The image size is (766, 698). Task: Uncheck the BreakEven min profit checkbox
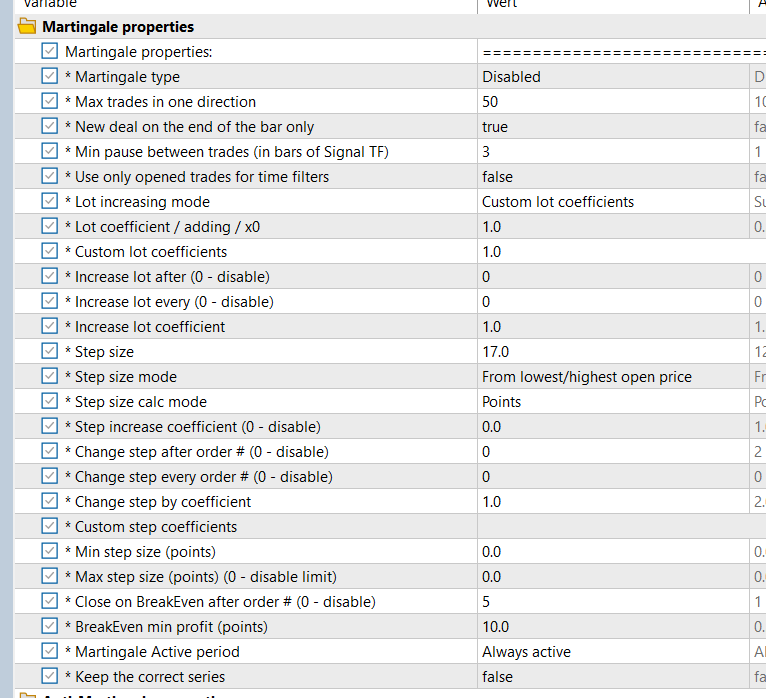50,626
